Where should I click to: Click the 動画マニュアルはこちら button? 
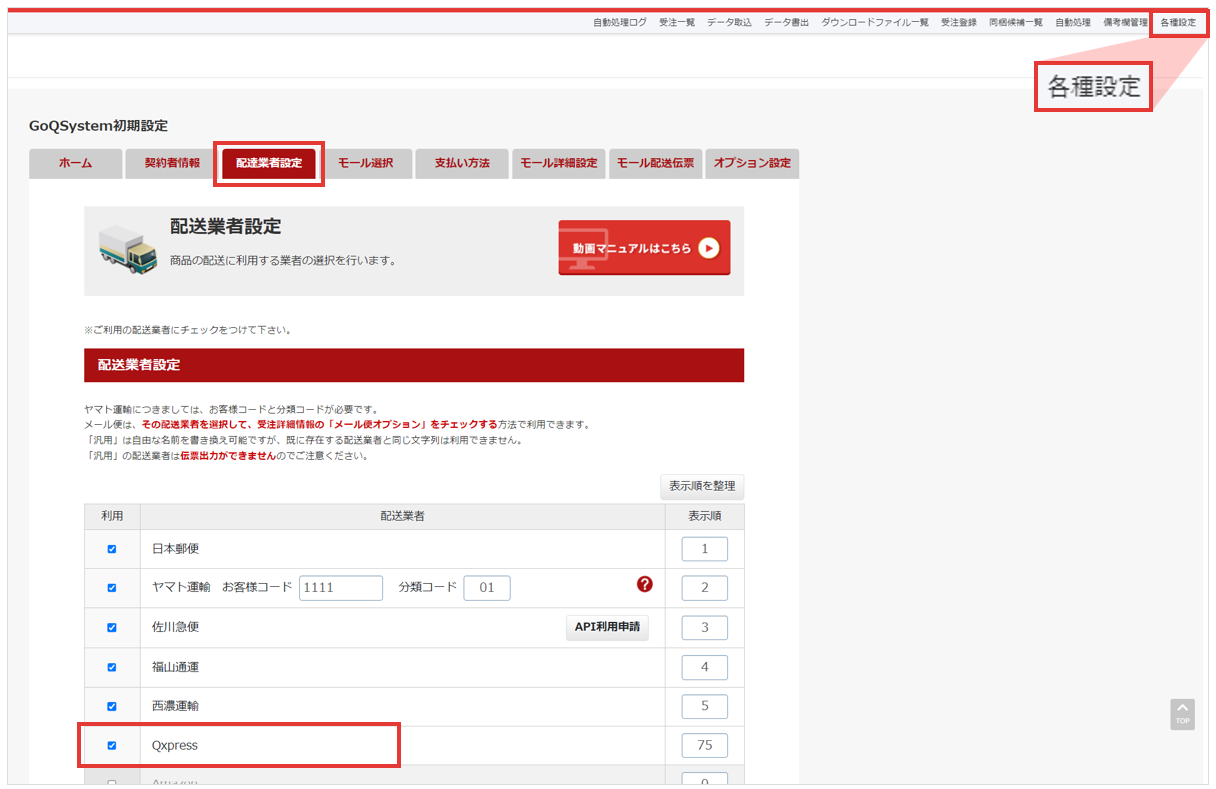pos(644,248)
